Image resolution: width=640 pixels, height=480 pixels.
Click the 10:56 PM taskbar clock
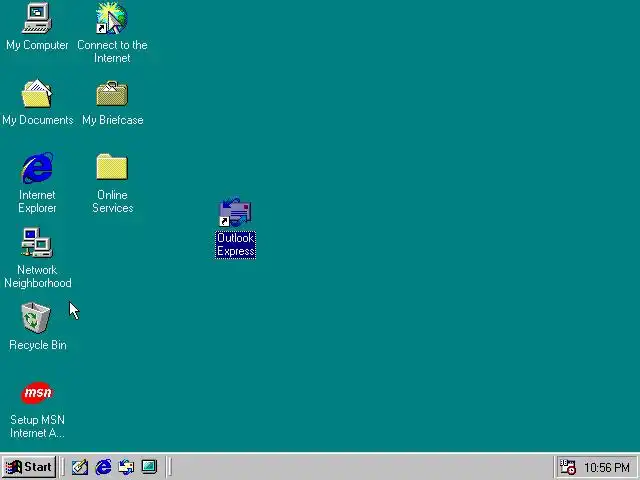[x=607, y=467]
